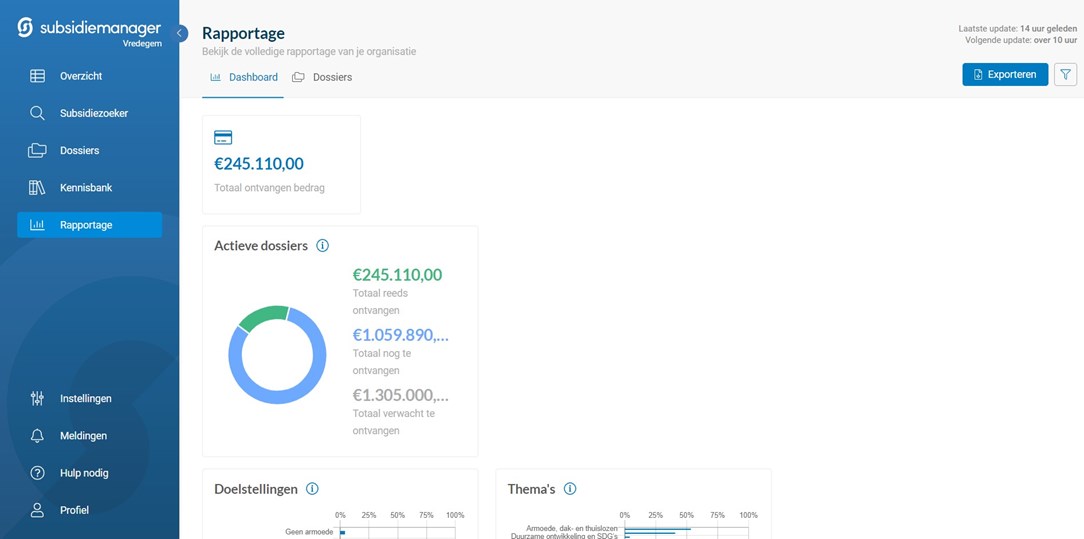The image size is (1084, 539).
Task: Click the Dossiers folder icon in sidebar
Action: pos(37,151)
